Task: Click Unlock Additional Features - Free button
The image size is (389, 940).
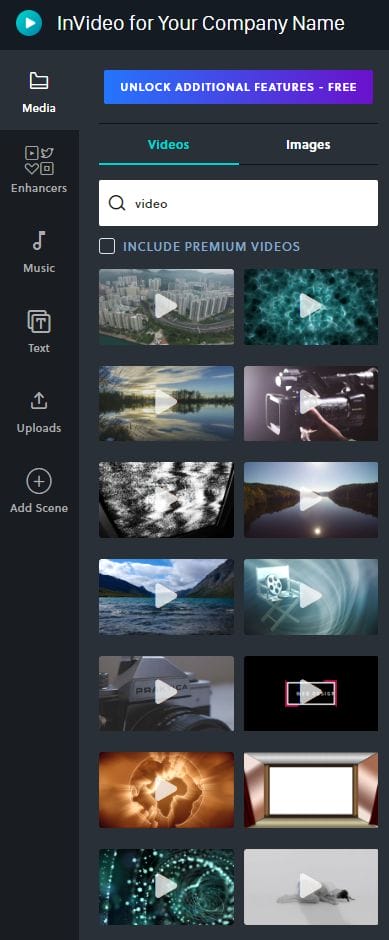Action: pos(238,87)
